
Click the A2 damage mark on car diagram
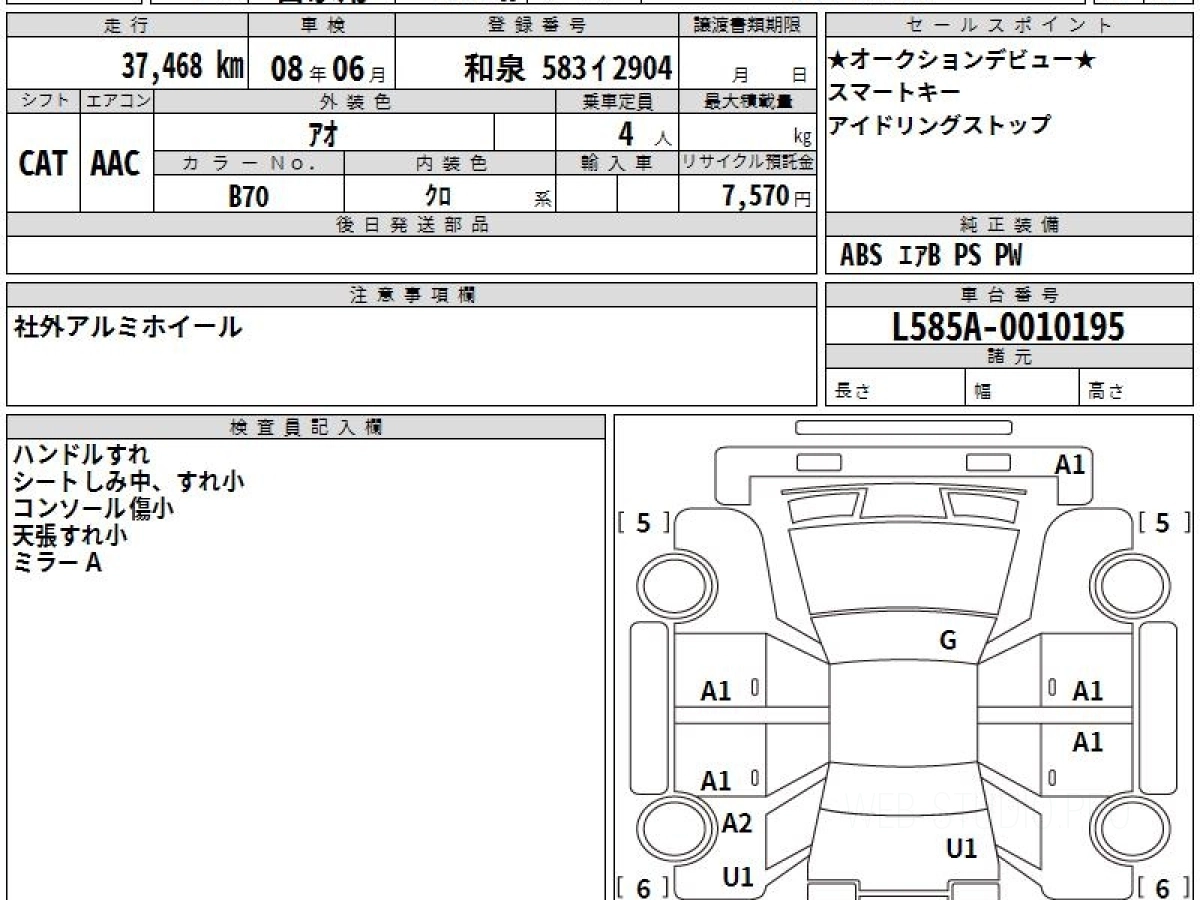(x=737, y=824)
